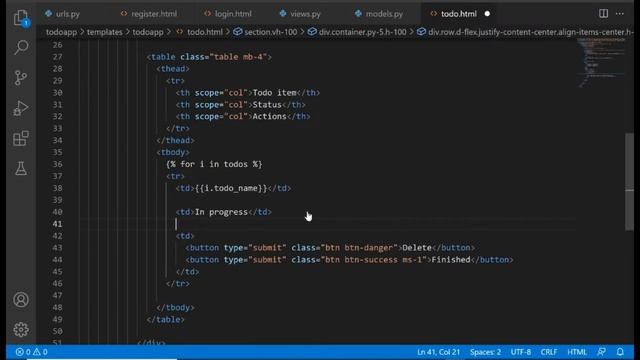Switch to the login.html tab
The image size is (640, 360).
pyautogui.click(x=229, y=14)
